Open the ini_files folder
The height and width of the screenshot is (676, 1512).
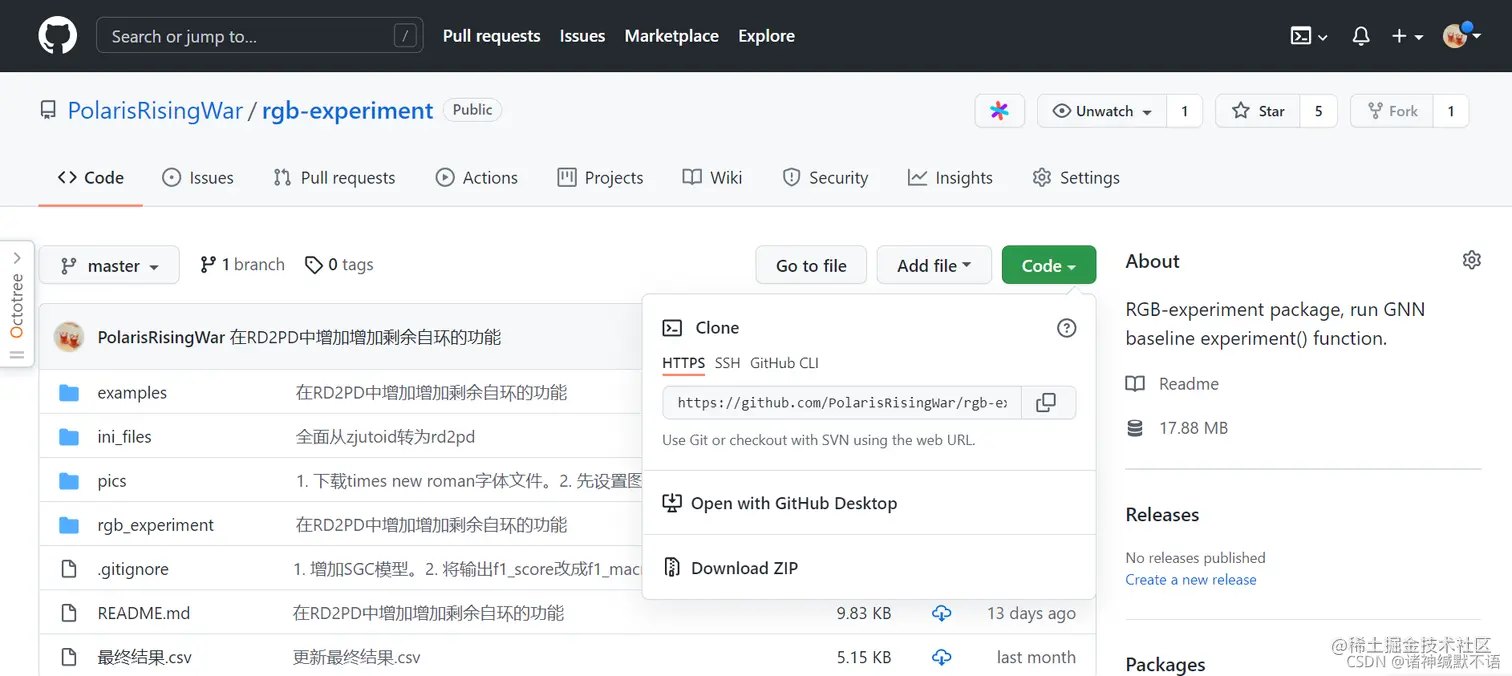(124, 437)
